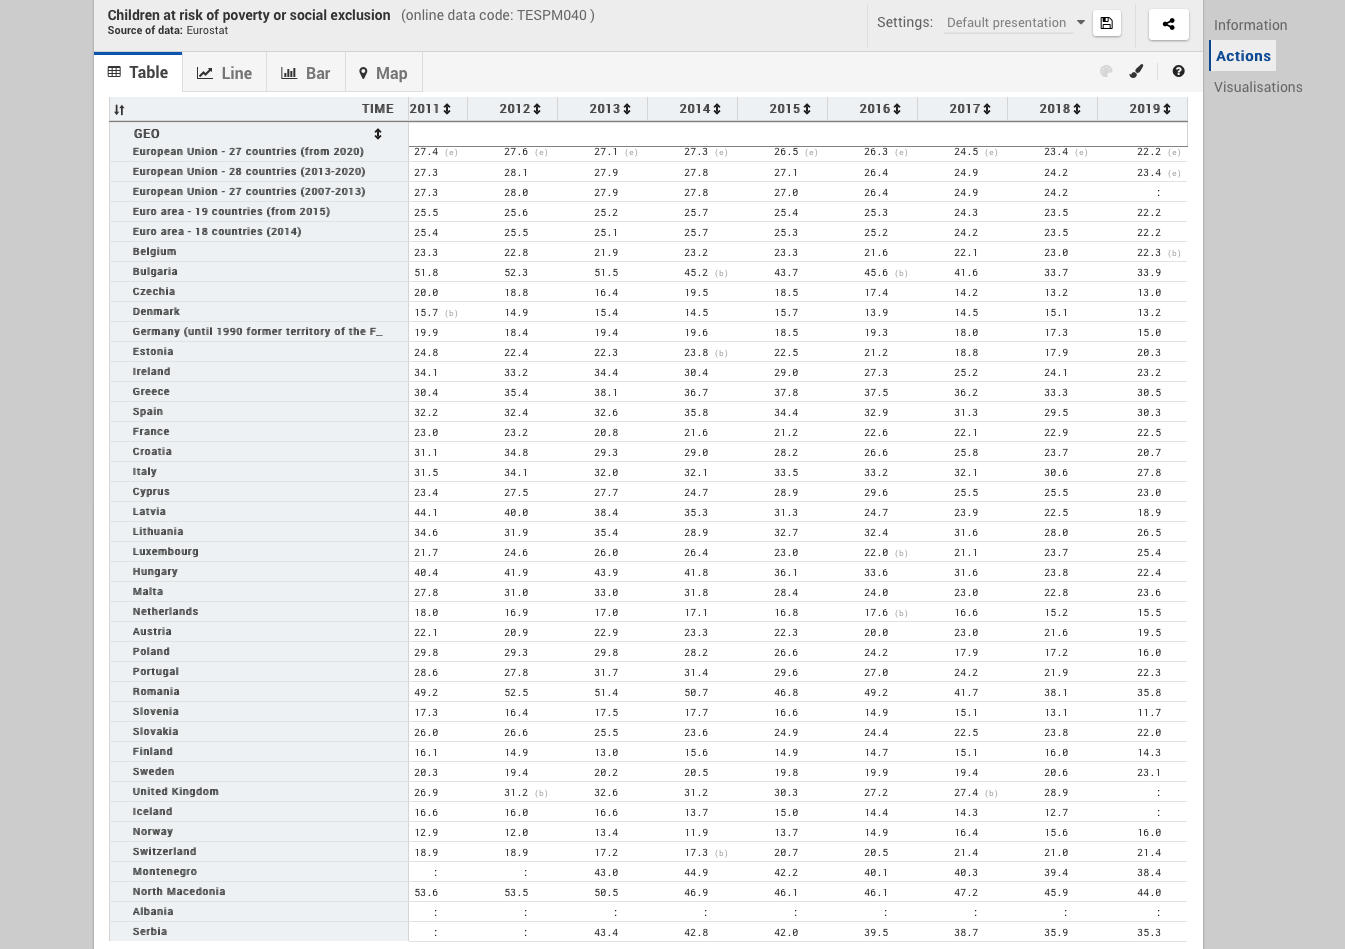
Task: Click Montenegro's 2013 value 43.0
Action: pos(606,873)
